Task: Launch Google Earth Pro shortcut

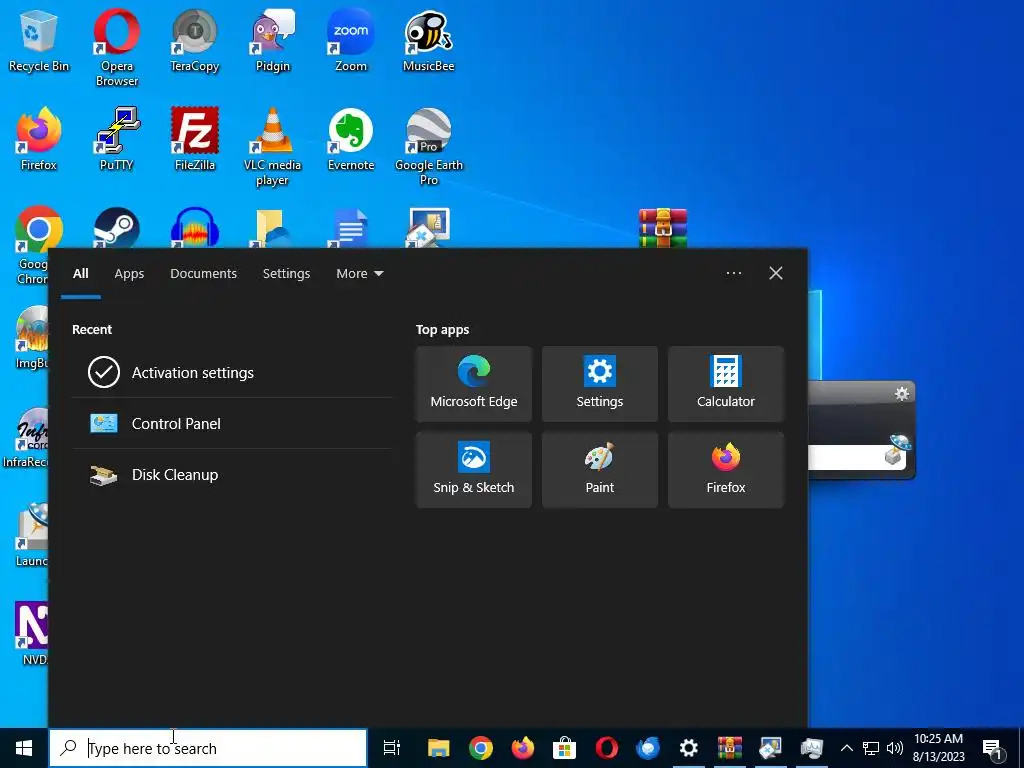Action: (x=428, y=147)
